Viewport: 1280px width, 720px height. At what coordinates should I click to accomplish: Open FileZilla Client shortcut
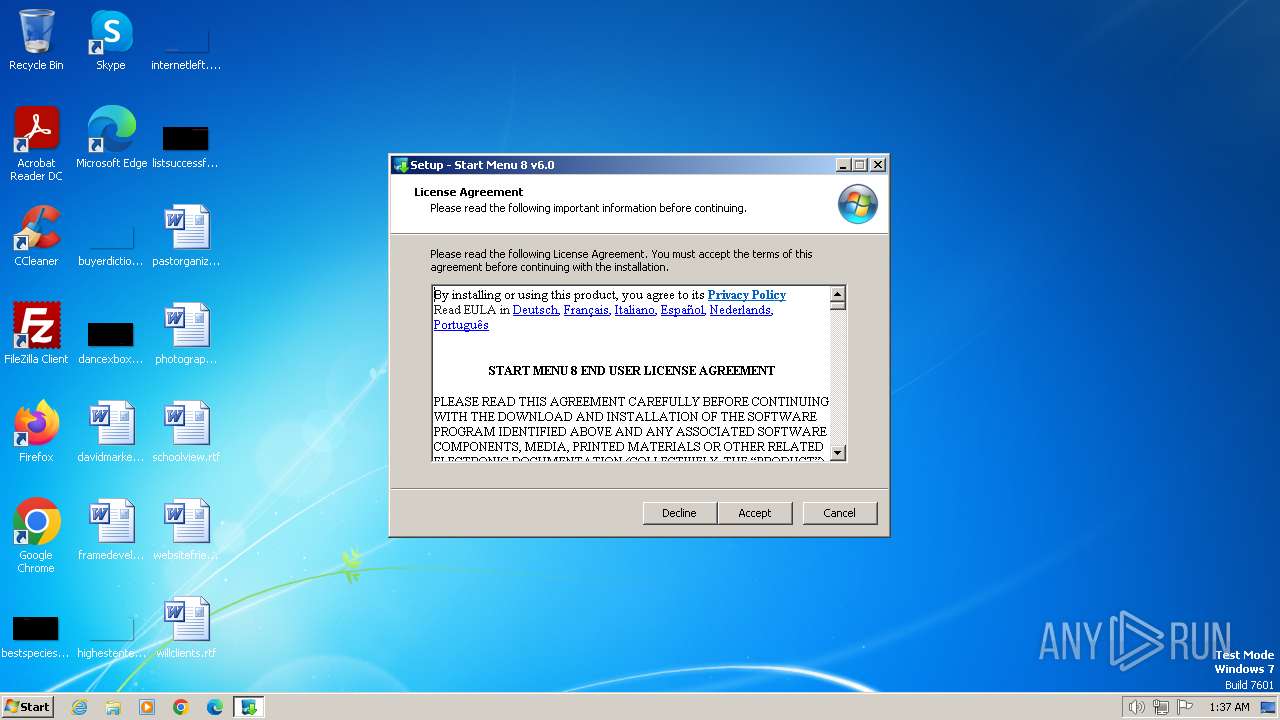pyautogui.click(x=36, y=333)
